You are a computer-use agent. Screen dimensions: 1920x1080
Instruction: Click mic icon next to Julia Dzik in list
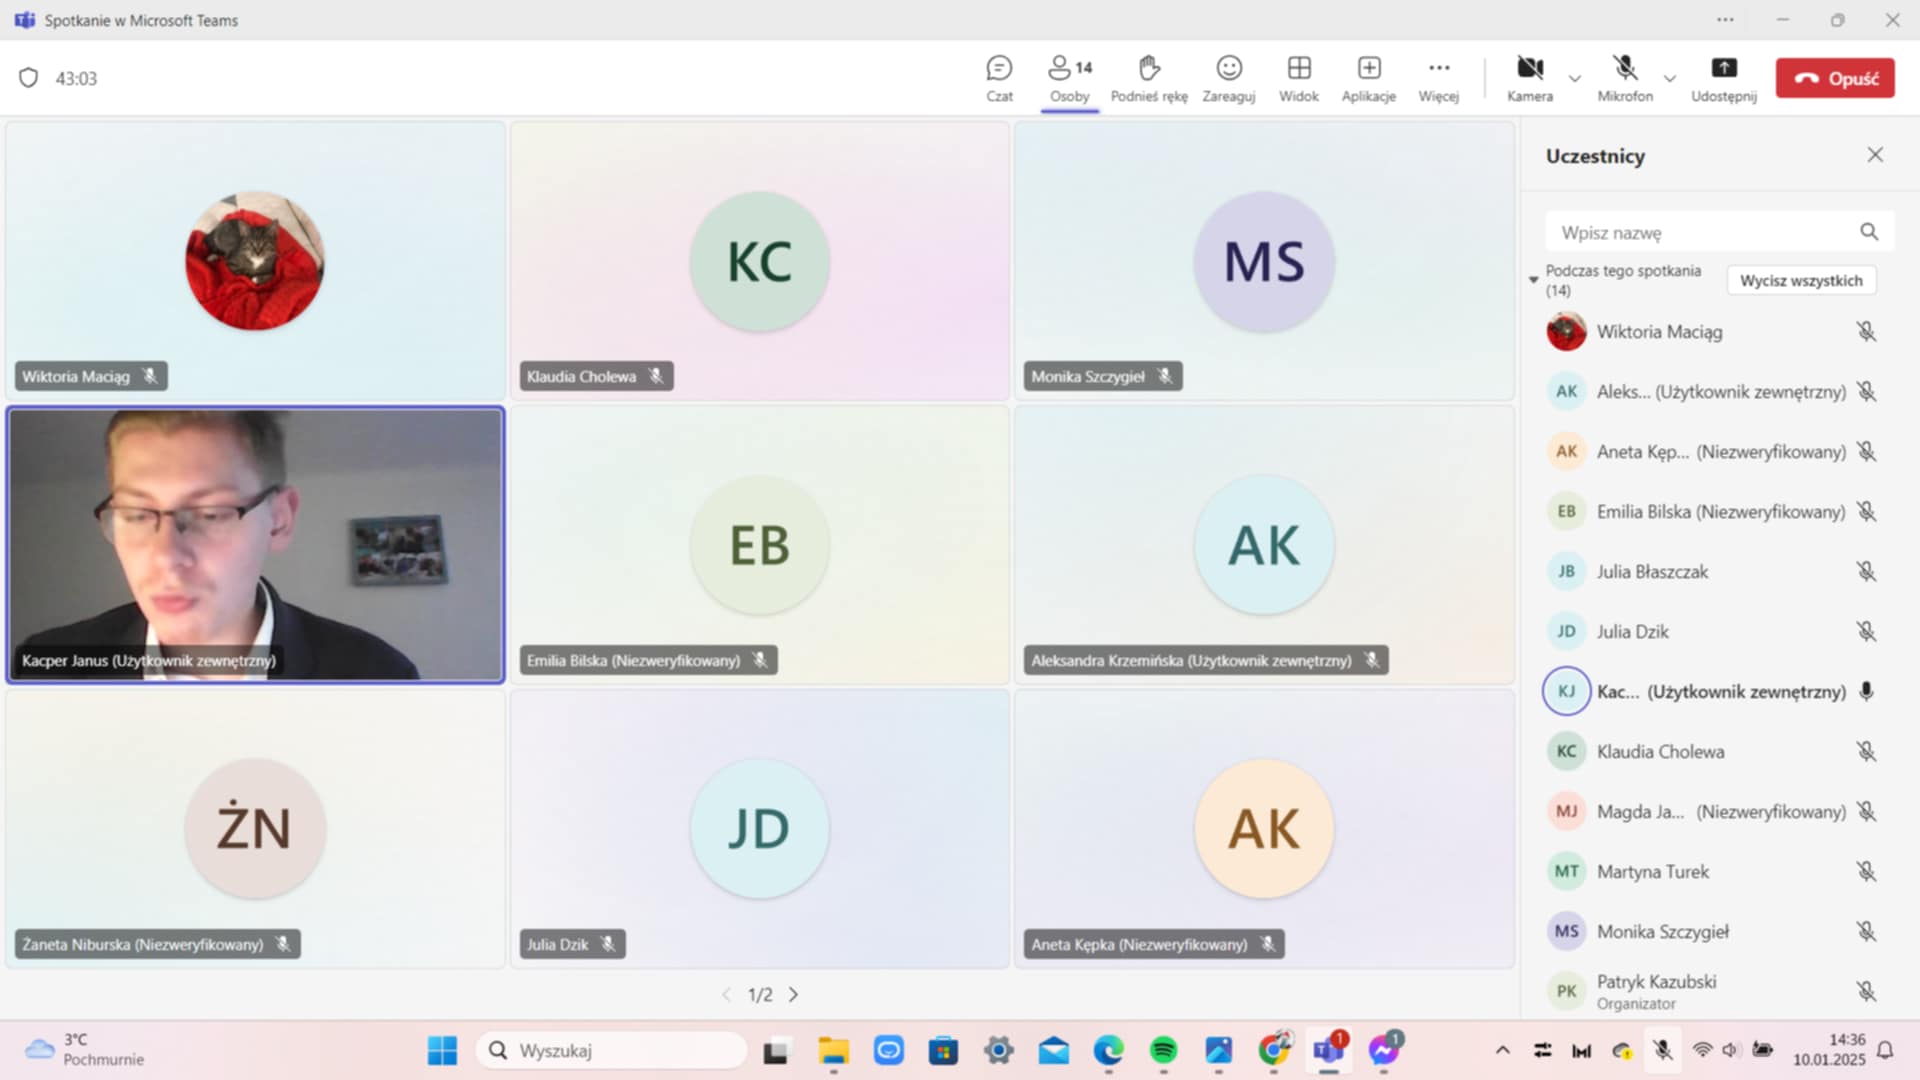click(x=1866, y=632)
